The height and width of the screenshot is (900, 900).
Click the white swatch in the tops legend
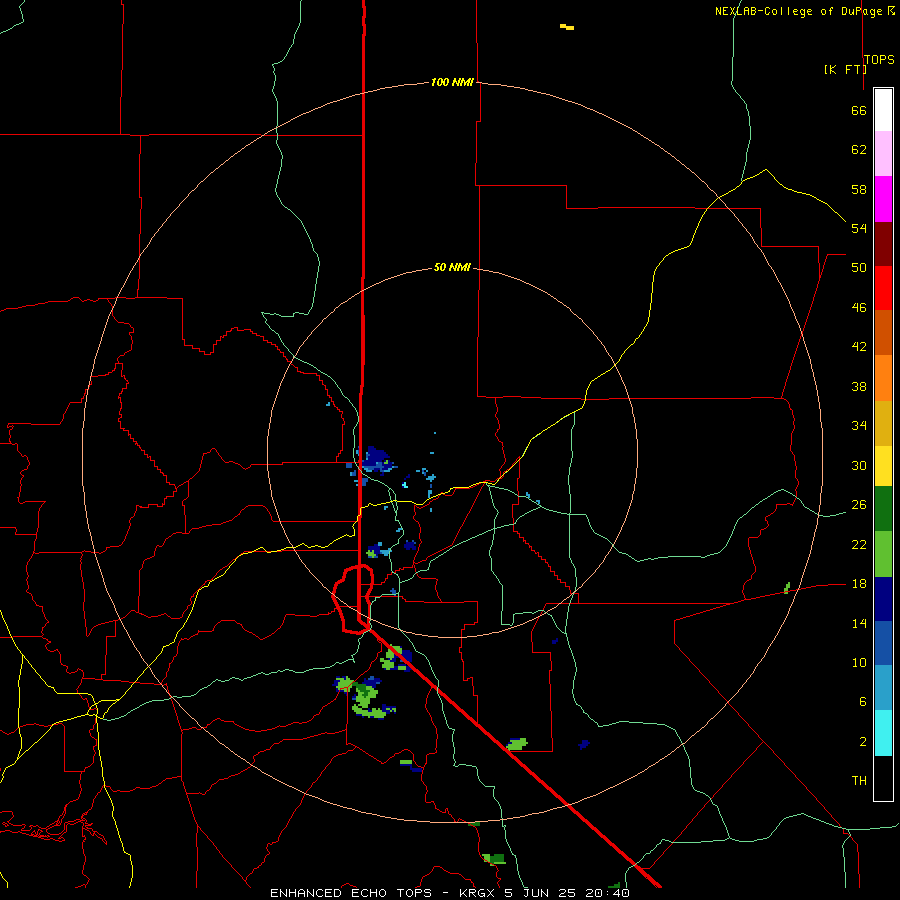tap(883, 110)
